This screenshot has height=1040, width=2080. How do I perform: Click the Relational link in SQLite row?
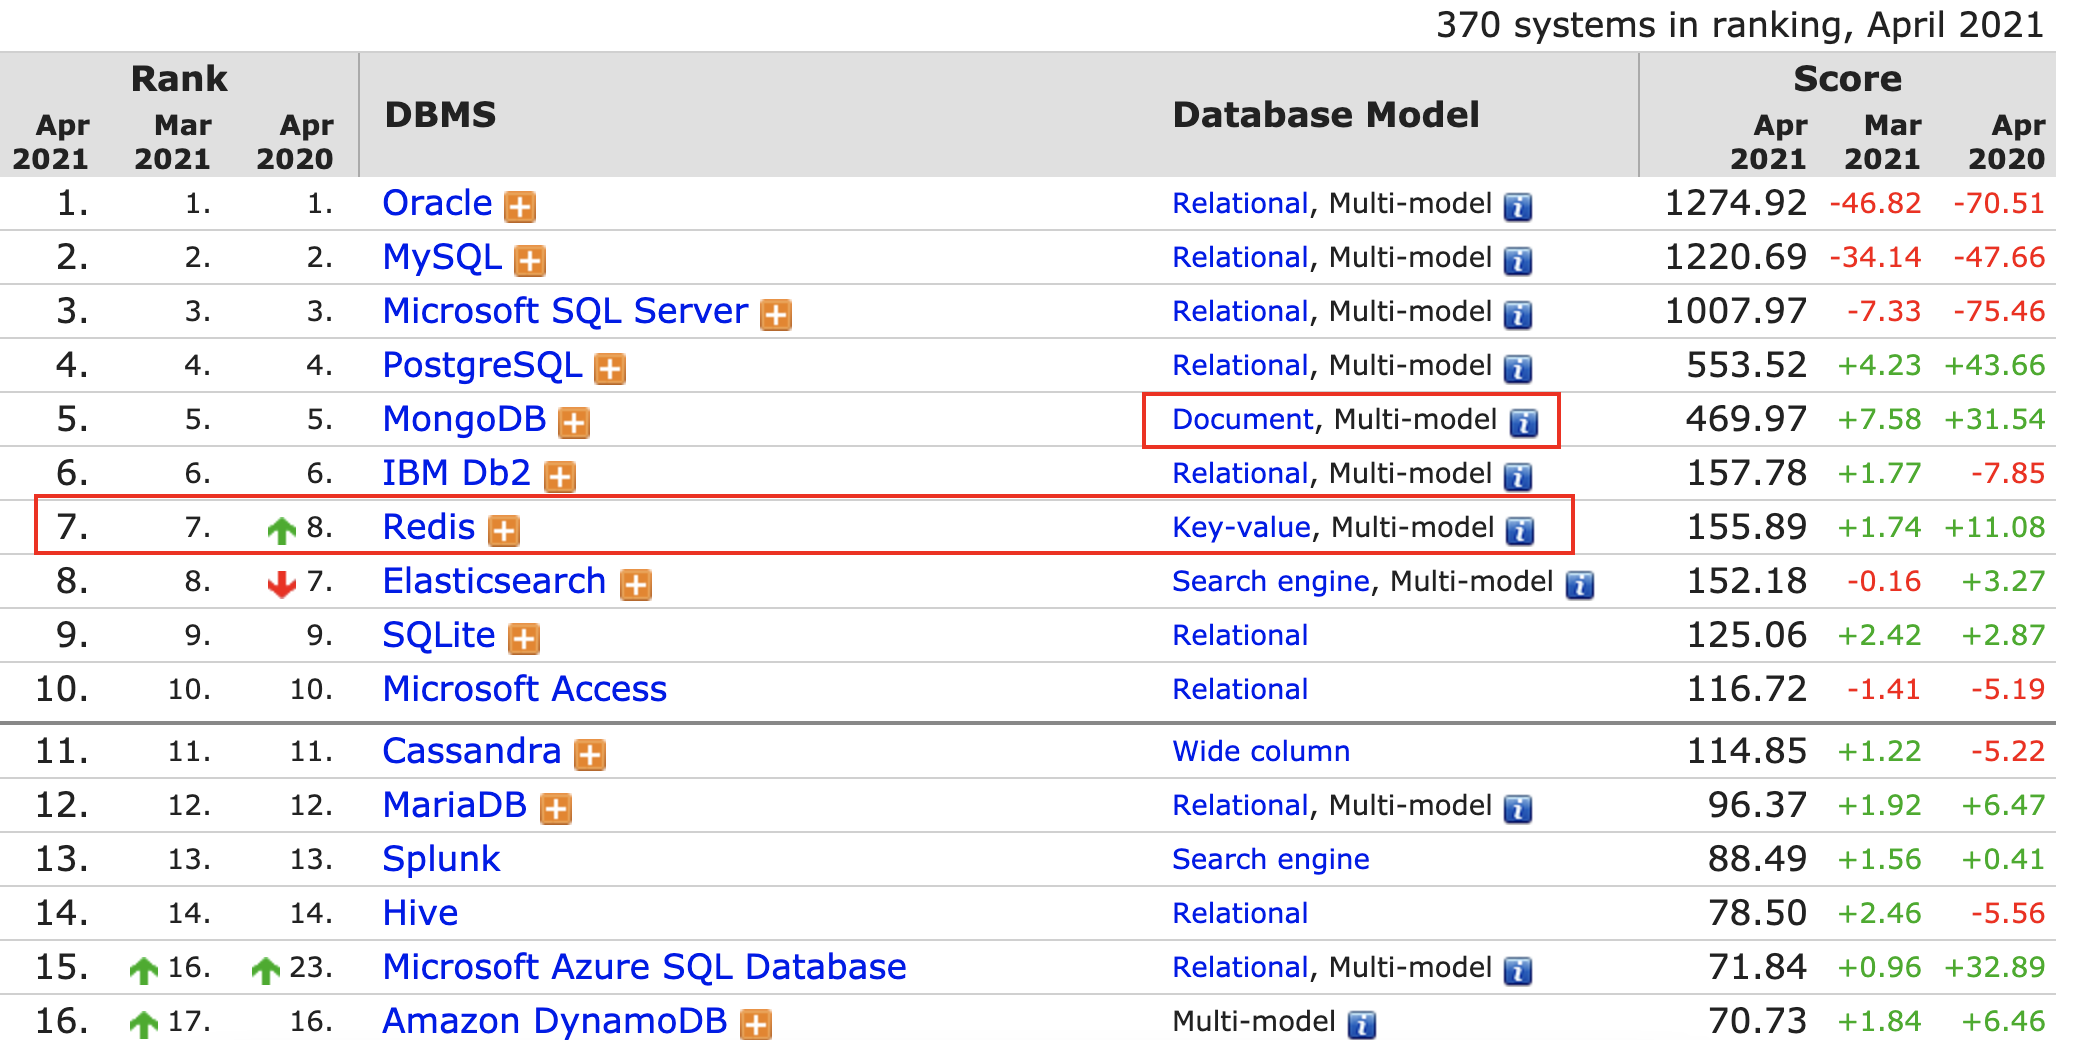click(1240, 635)
